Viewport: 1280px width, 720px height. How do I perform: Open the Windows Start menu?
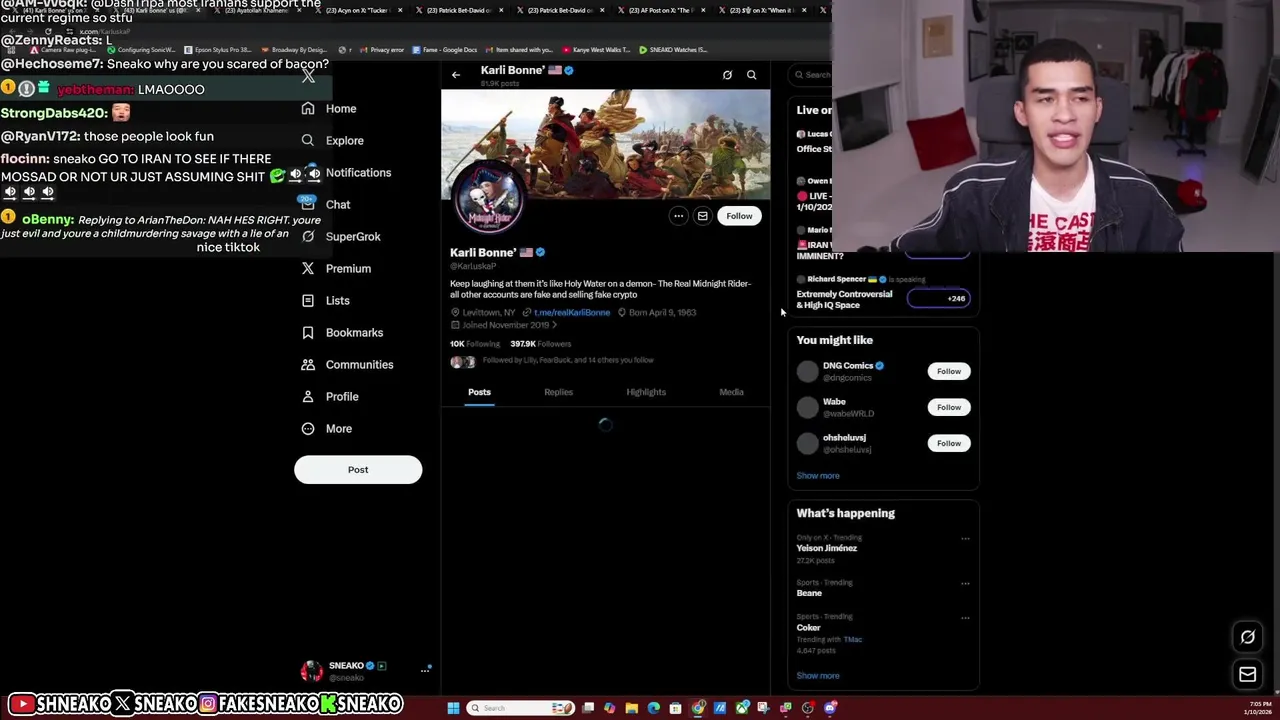pos(453,708)
